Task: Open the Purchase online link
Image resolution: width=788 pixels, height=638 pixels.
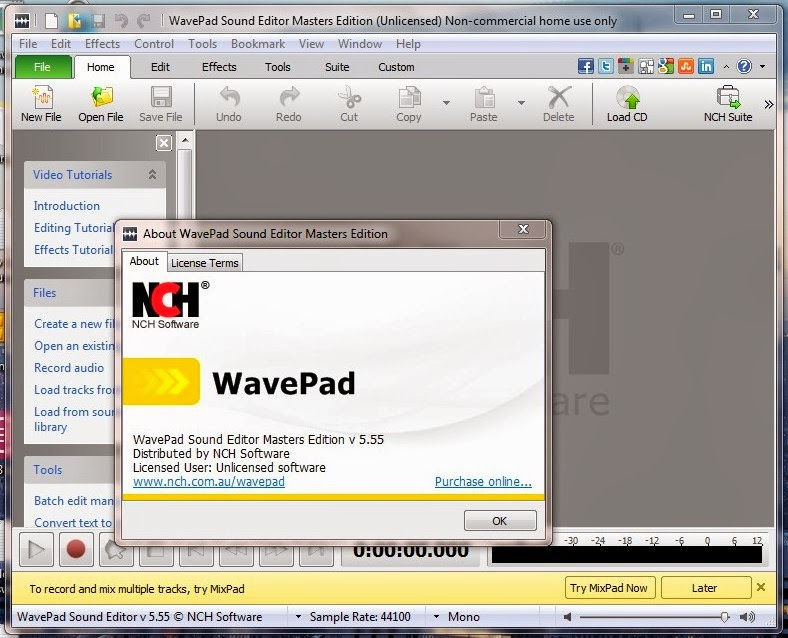Action: point(483,482)
